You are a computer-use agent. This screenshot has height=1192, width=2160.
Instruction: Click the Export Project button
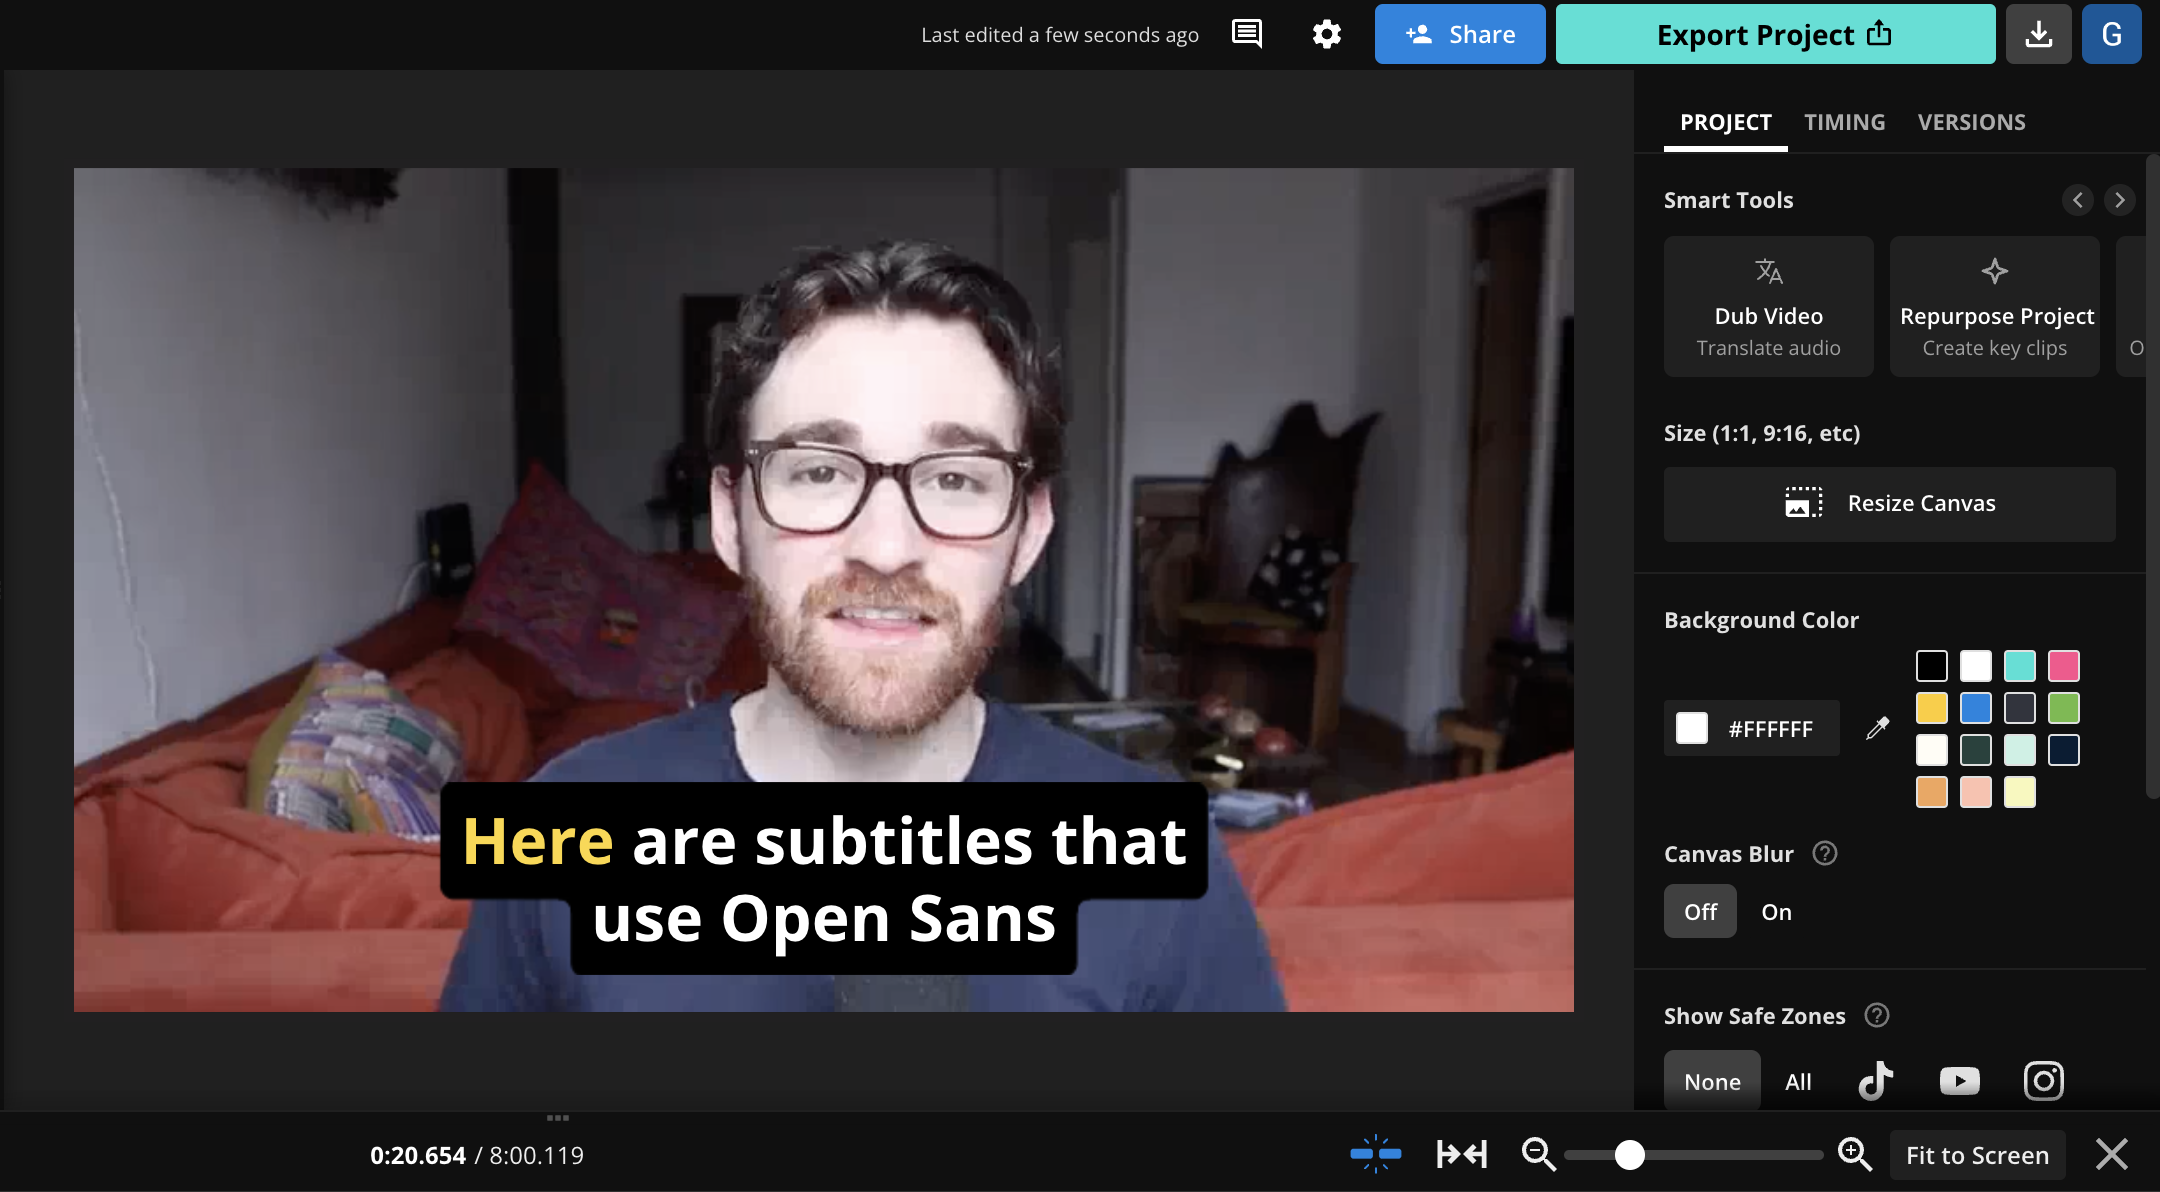coord(1774,34)
